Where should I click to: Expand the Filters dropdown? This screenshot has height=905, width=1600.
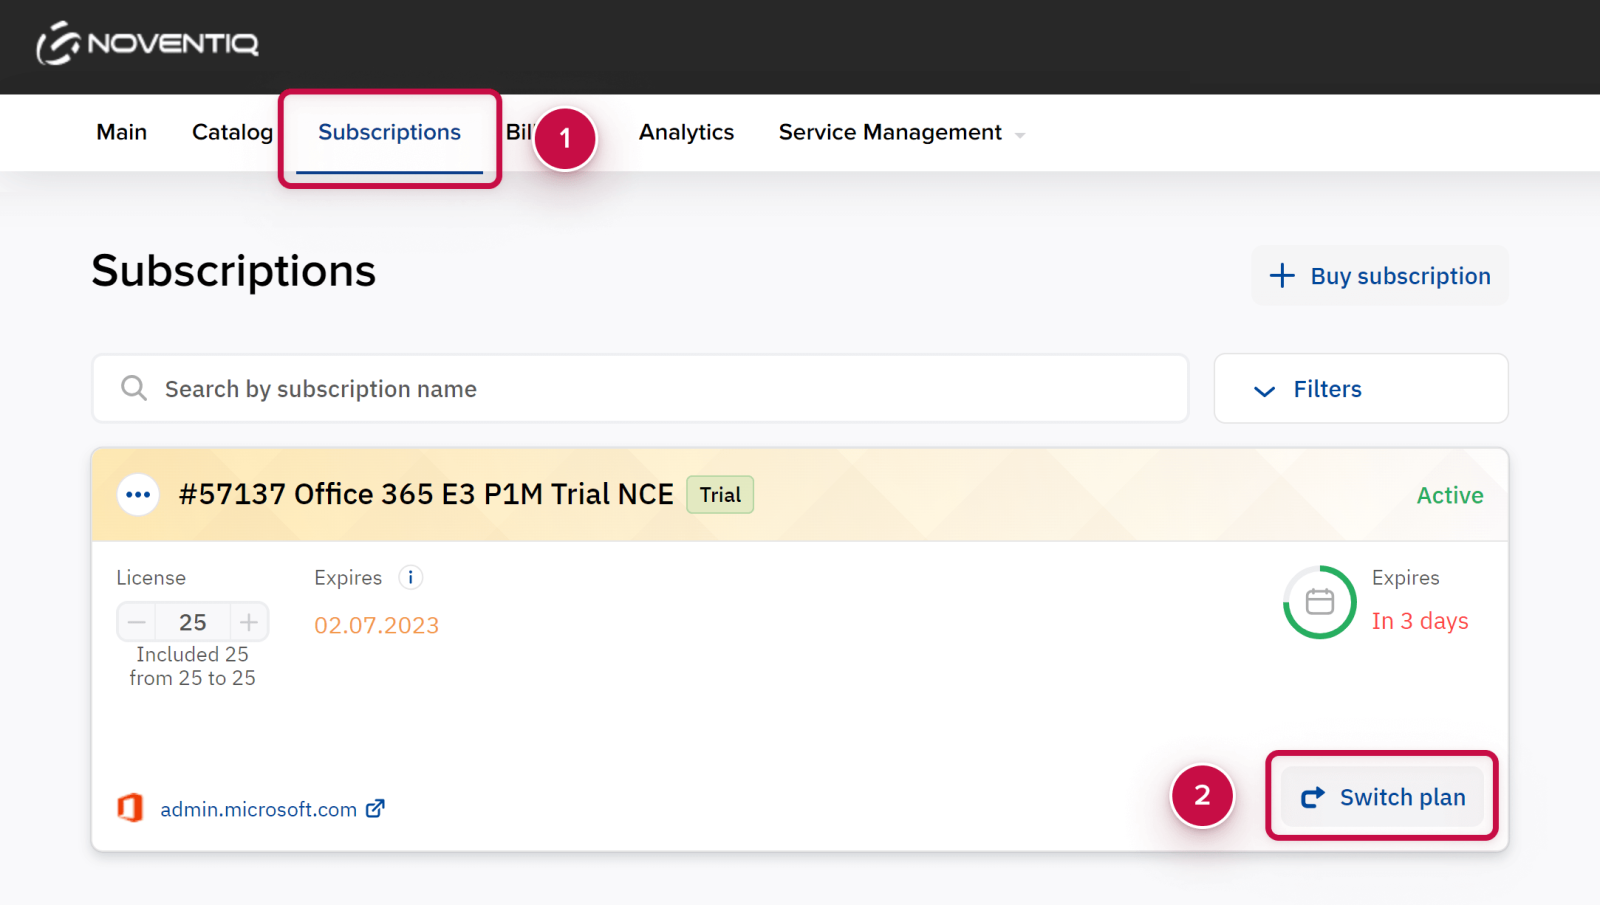[x=1360, y=389]
